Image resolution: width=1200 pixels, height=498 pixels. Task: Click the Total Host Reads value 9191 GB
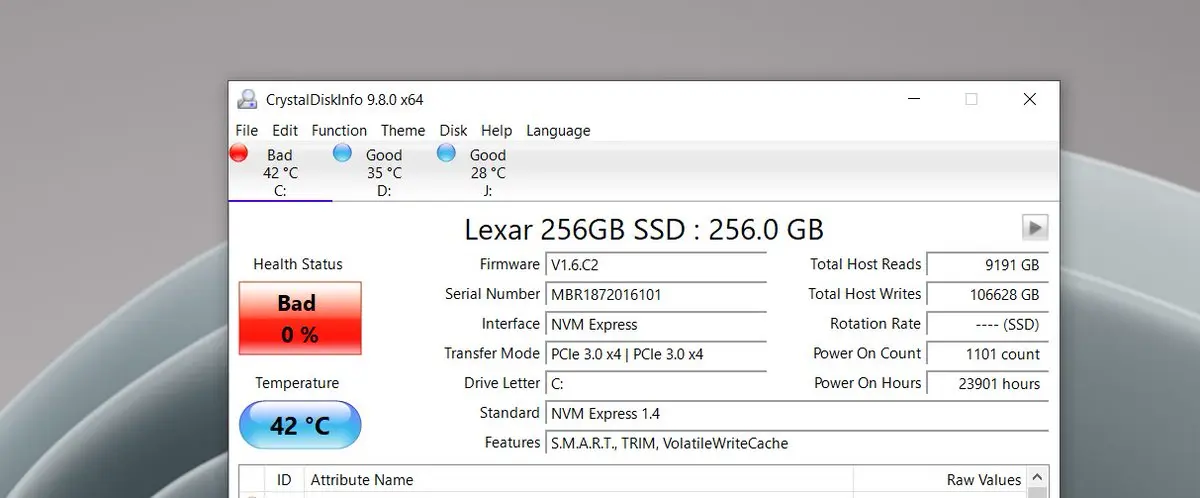tap(987, 264)
